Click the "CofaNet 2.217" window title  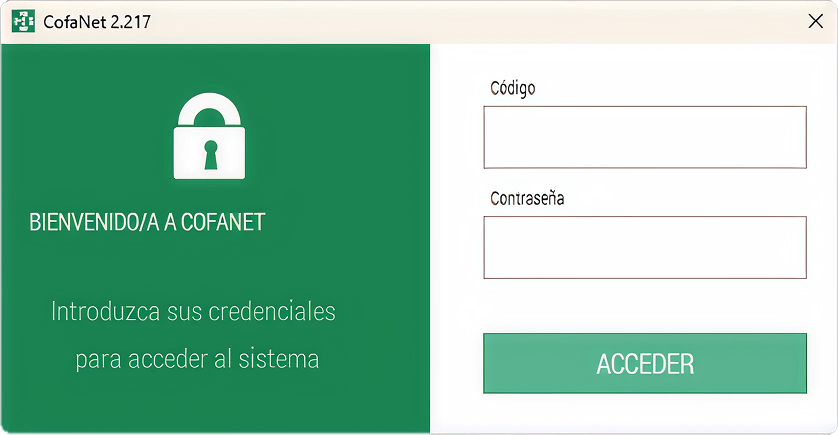click(97, 21)
